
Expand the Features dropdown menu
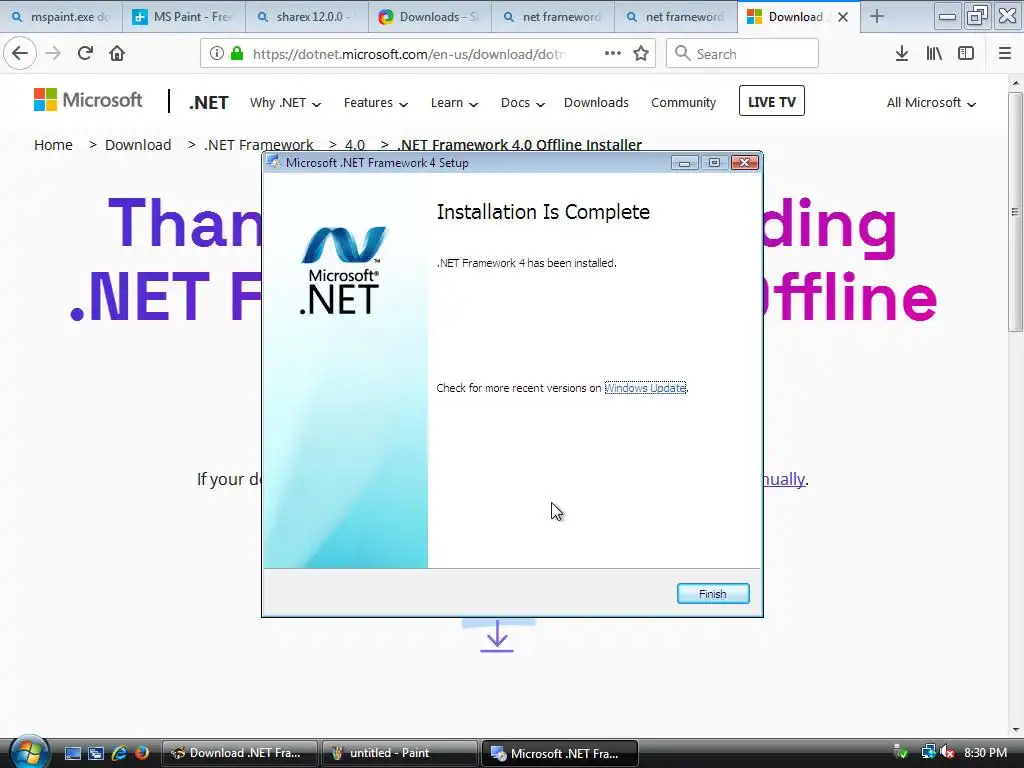pos(376,103)
